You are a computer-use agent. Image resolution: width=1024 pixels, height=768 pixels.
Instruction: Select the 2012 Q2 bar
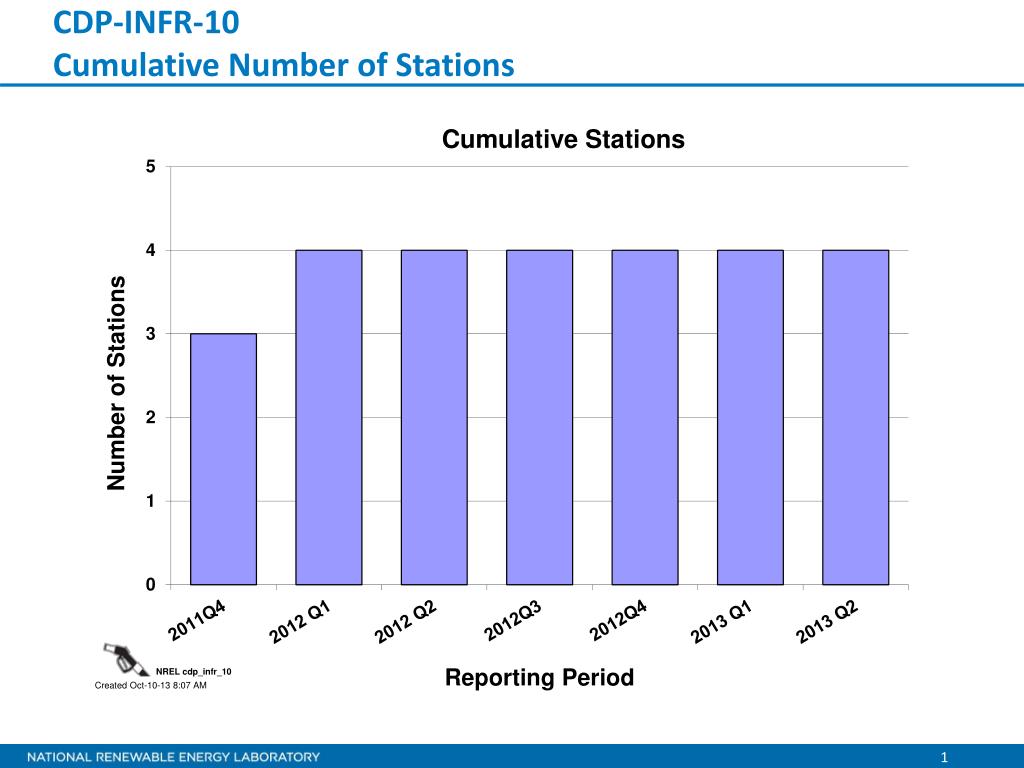tap(434, 417)
